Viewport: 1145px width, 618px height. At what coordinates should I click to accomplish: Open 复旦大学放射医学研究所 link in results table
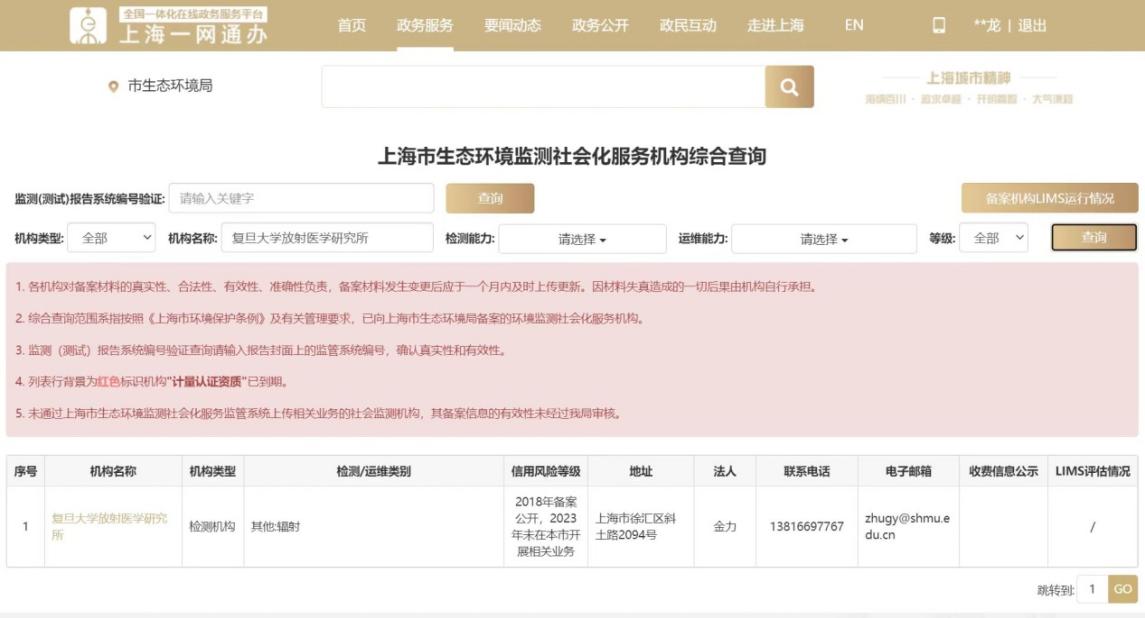[109, 526]
